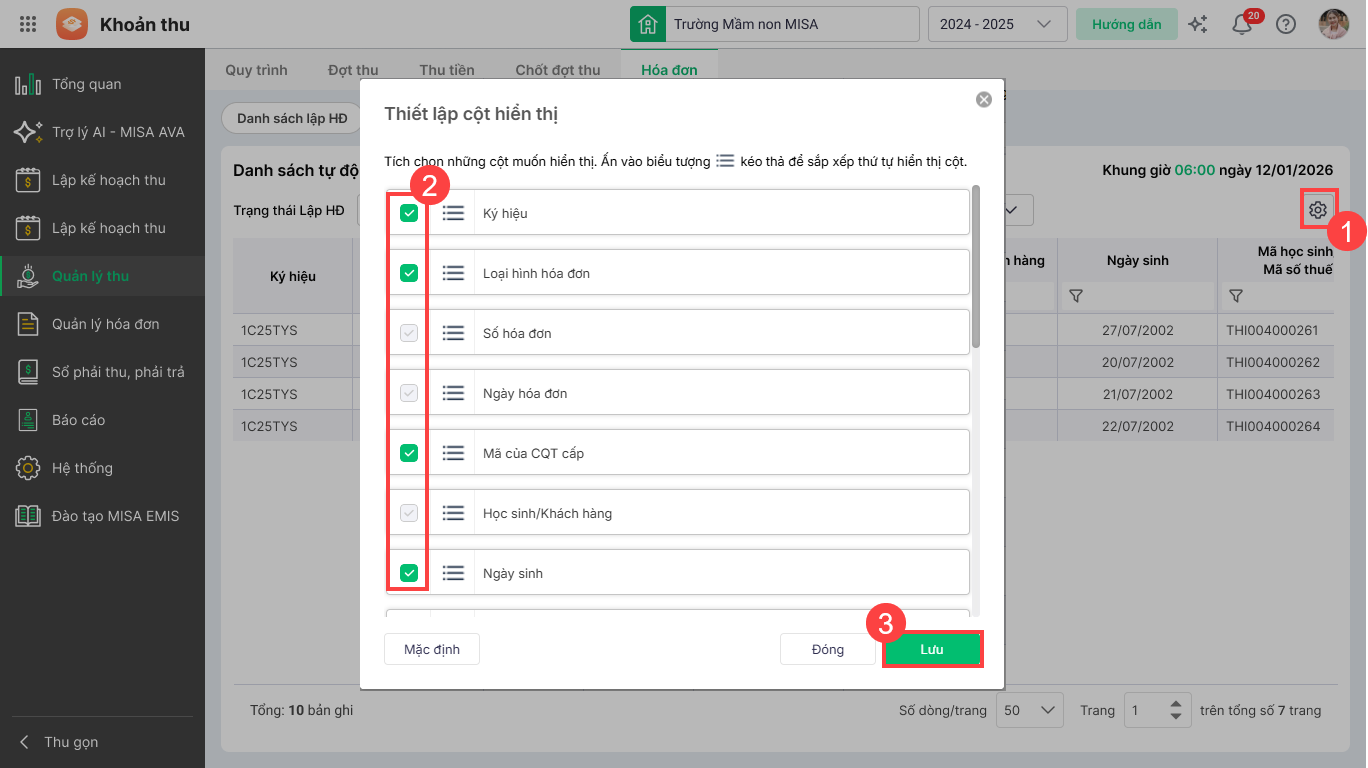Expand the 2024 - 2025 school year dropdown

tap(994, 24)
